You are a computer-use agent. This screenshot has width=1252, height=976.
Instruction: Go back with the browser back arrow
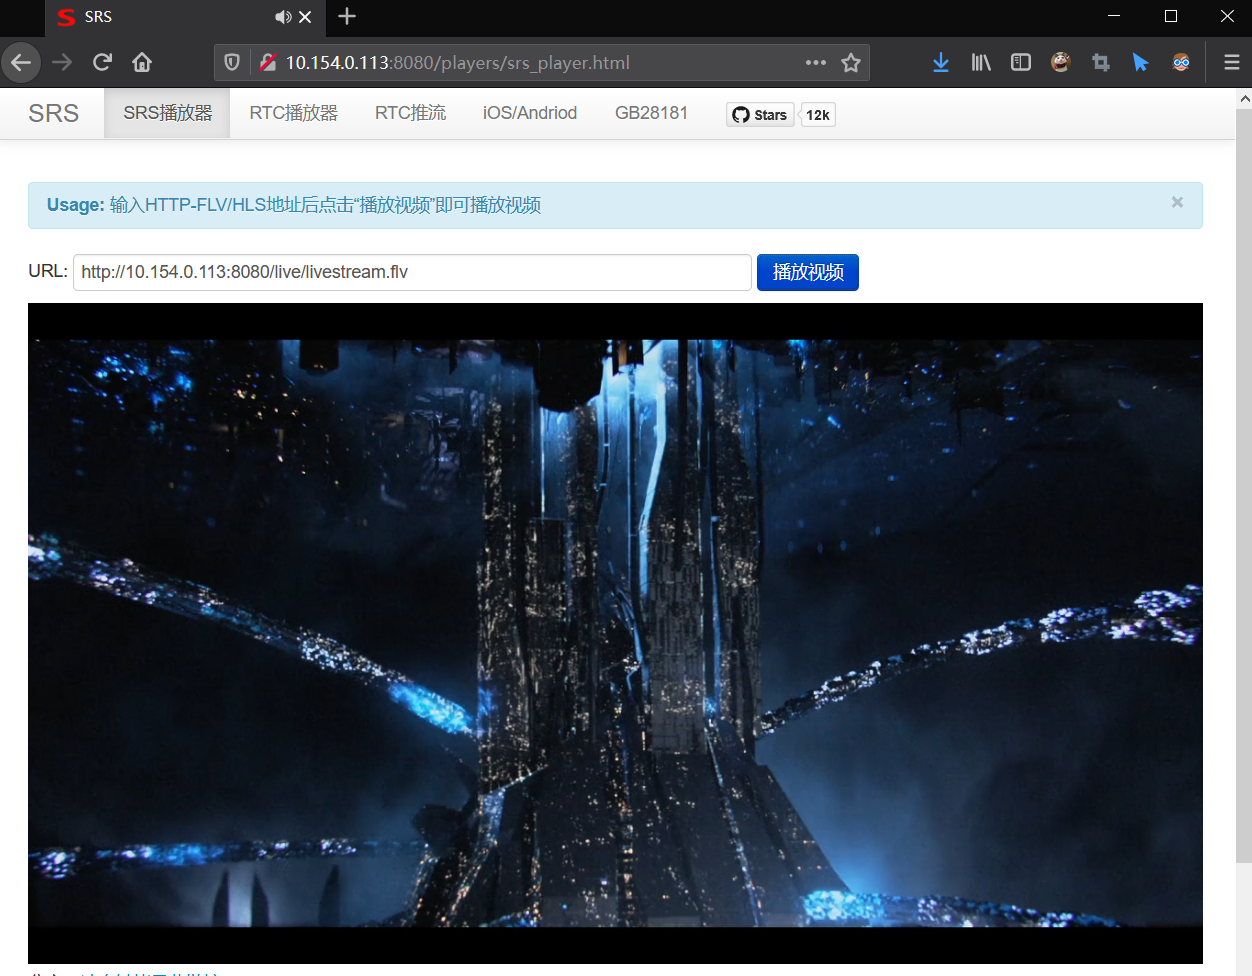pos(21,62)
